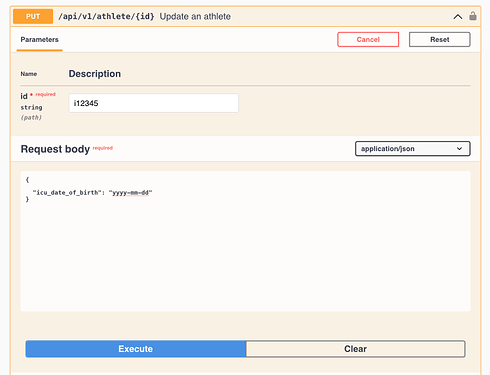Click the Clear button
The image size is (490, 375).
[355, 349]
